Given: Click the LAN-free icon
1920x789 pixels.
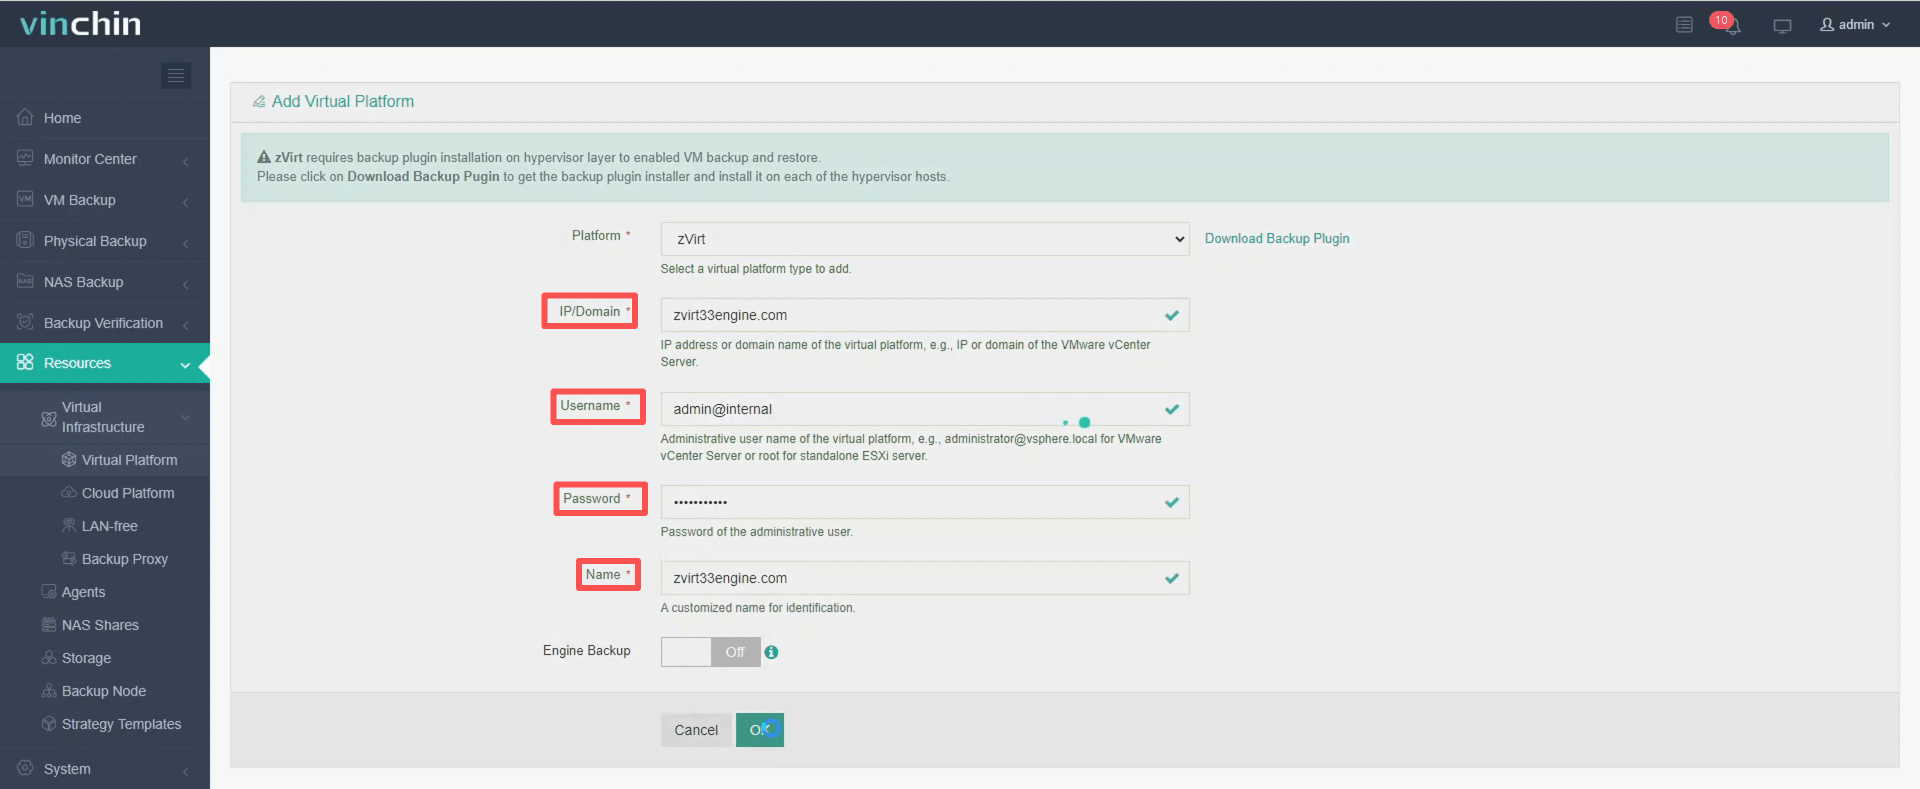Looking at the screenshot, I should pyautogui.click(x=69, y=525).
